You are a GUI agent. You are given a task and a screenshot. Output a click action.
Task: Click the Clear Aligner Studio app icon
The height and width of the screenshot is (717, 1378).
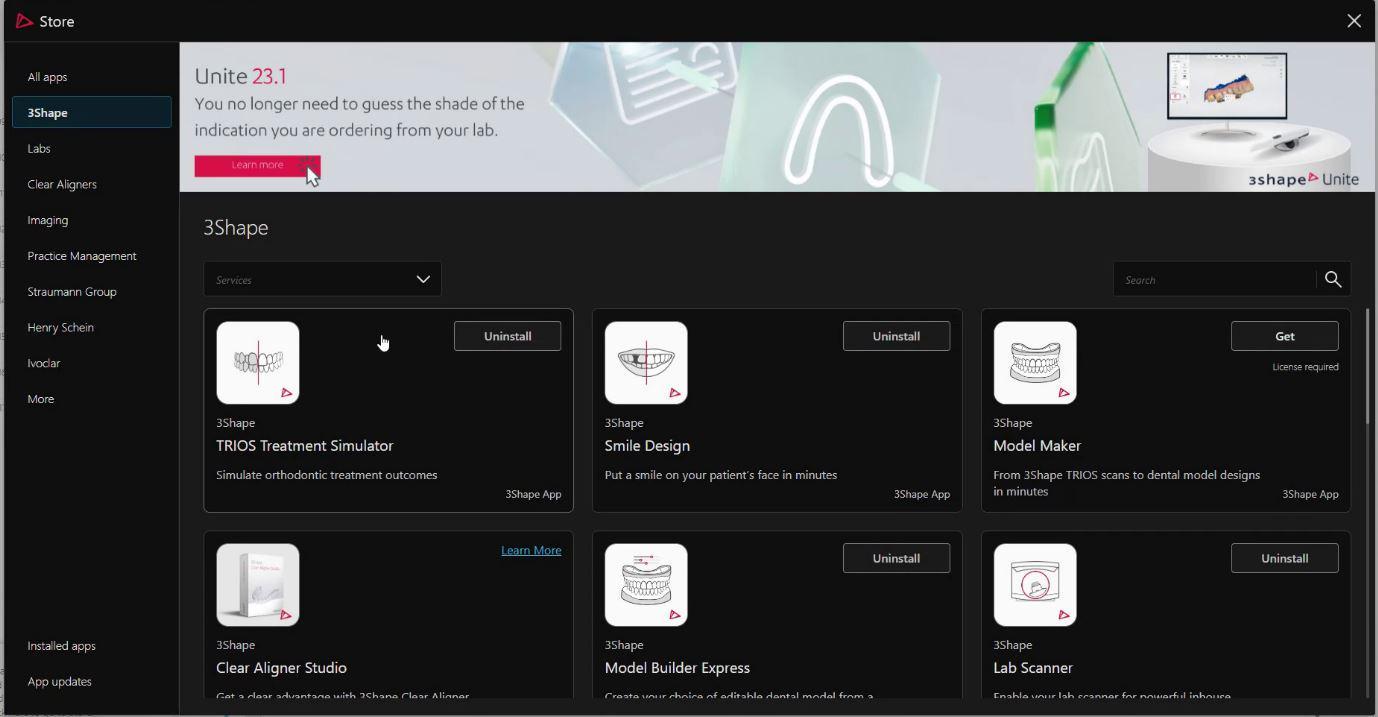pos(258,585)
